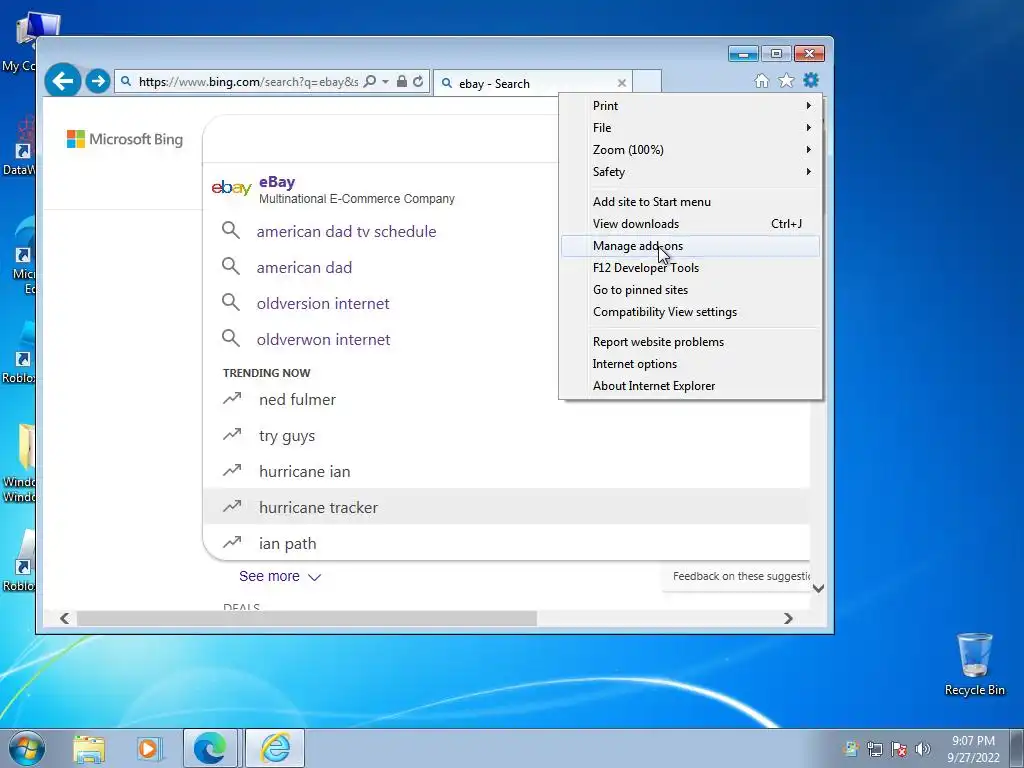Screen dimensions: 1024x768
Task: Select About Internet Explorer
Action: (x=690, y=386)
